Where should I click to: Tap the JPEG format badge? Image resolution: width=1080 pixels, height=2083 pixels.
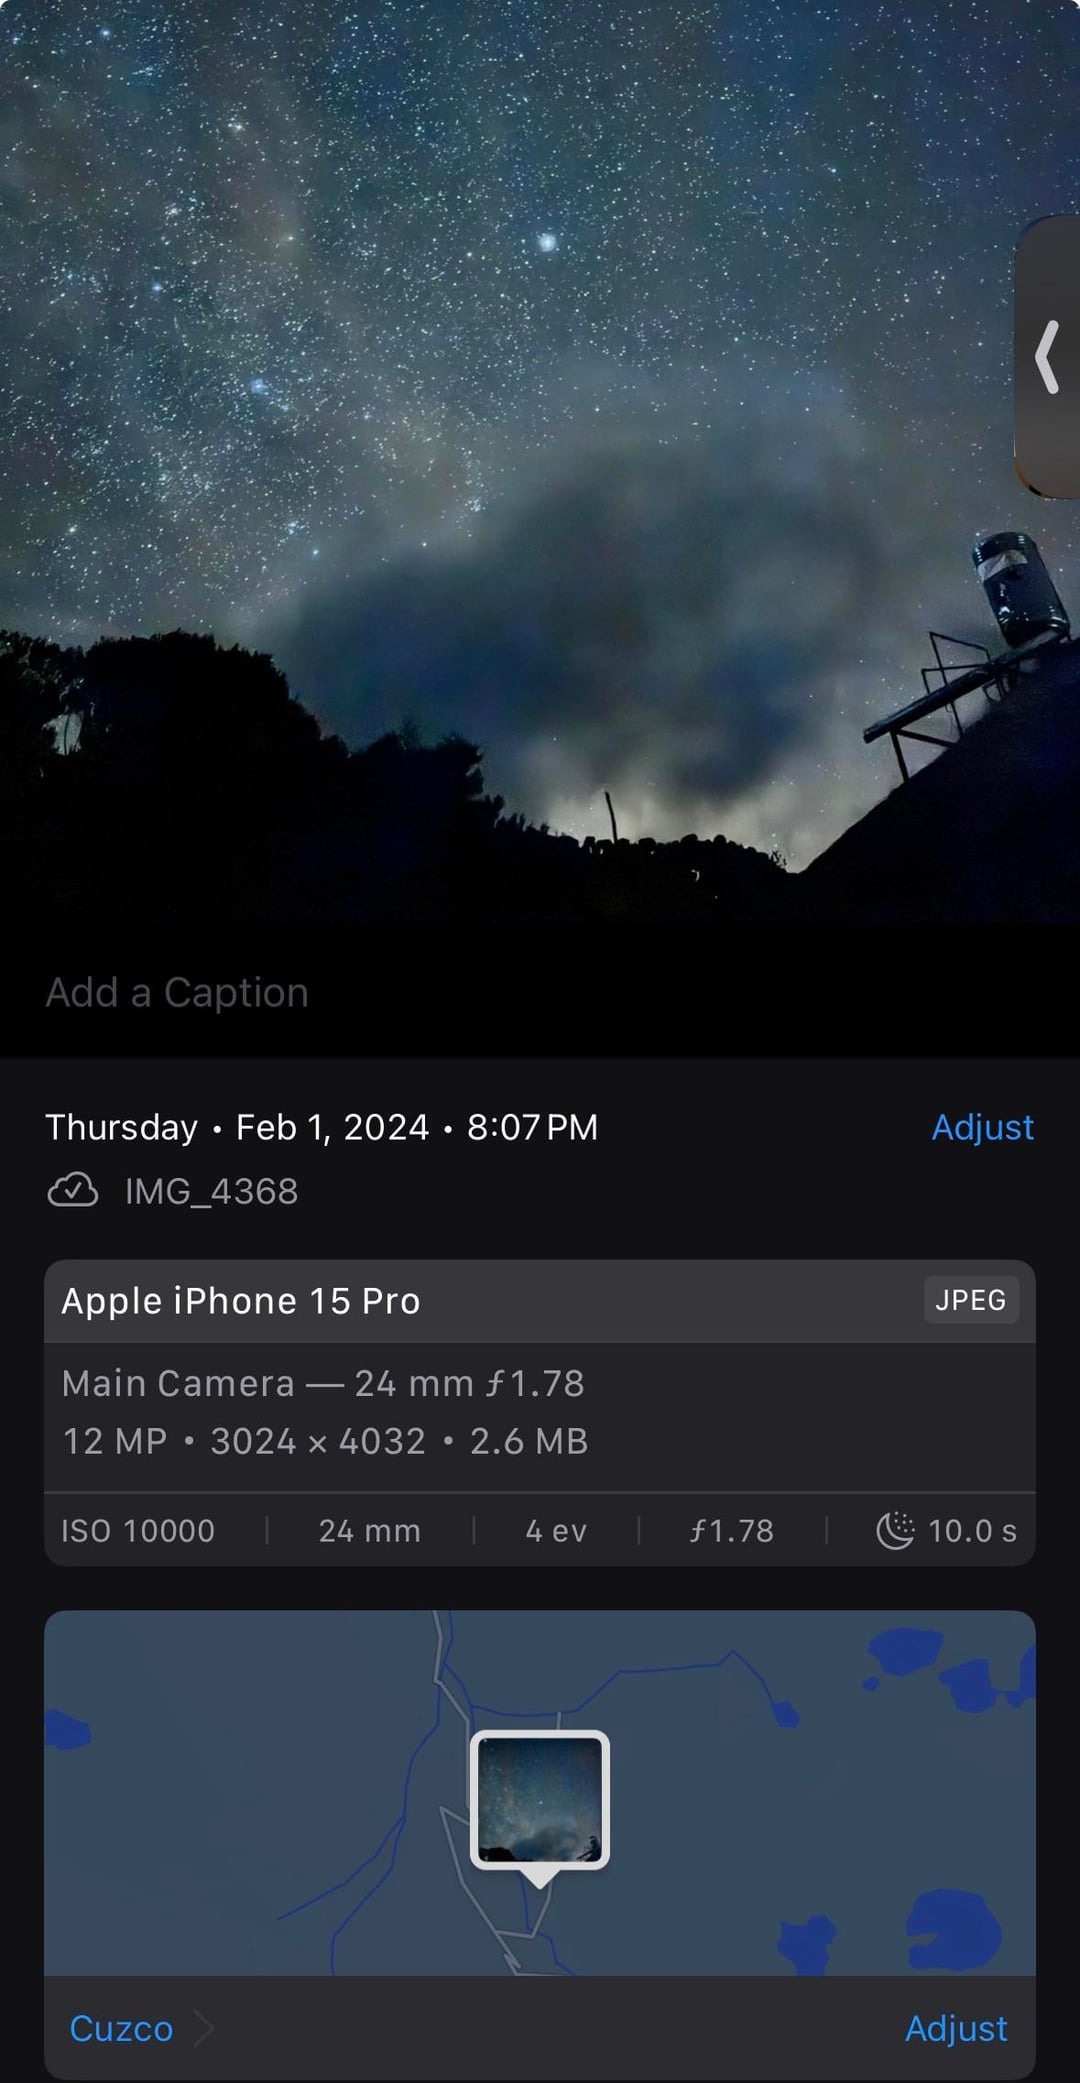click(970, 1300)
